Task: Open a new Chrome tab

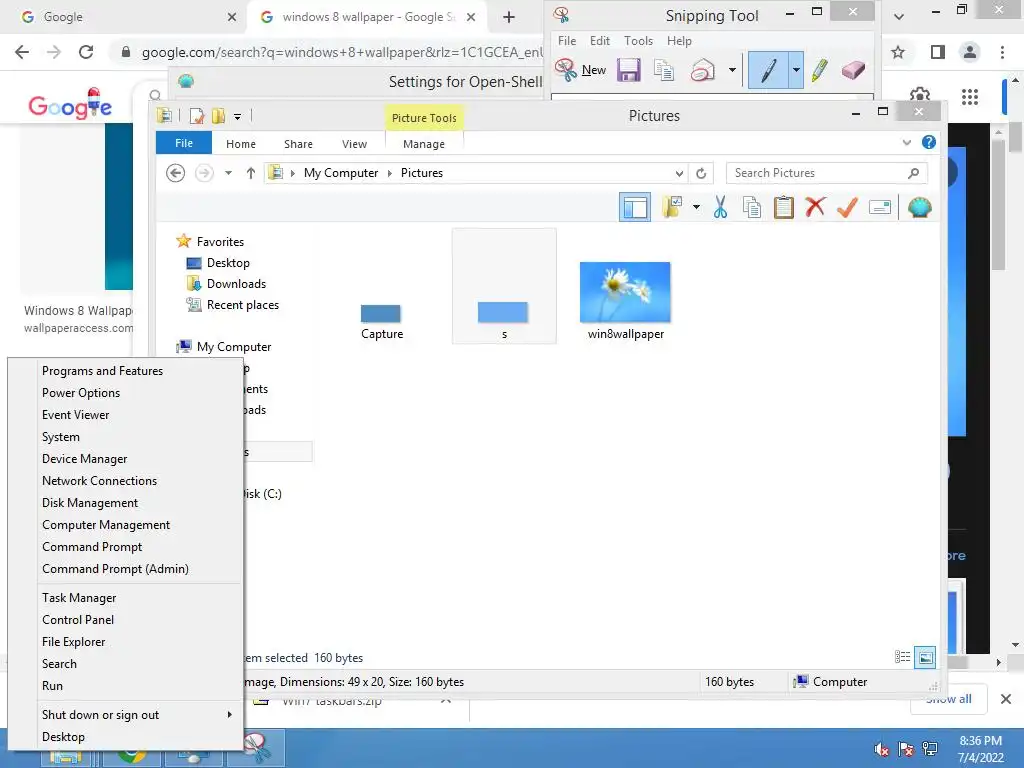Action: [x=509, y=17]
